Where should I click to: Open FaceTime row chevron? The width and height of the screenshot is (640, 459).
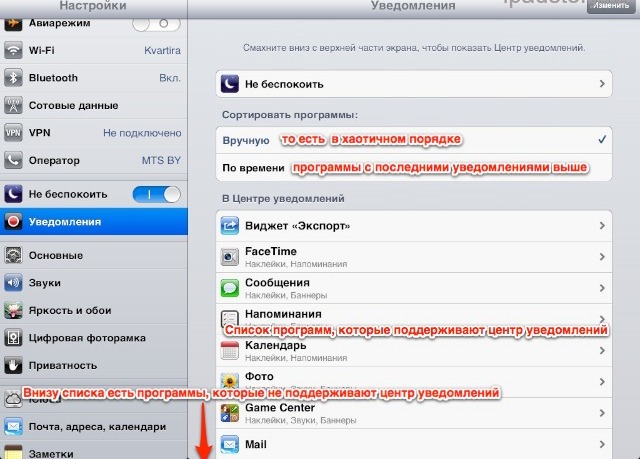click(x=602, y=257)
